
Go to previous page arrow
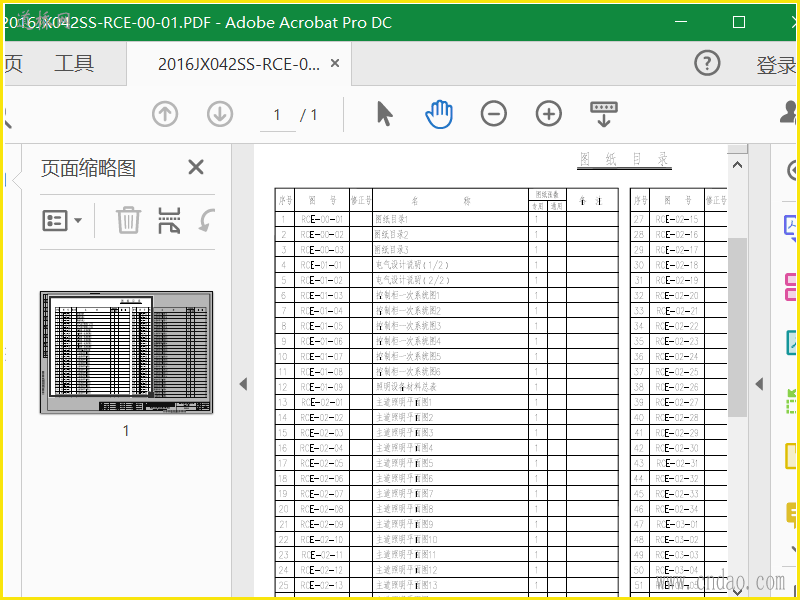click(165, 114)
